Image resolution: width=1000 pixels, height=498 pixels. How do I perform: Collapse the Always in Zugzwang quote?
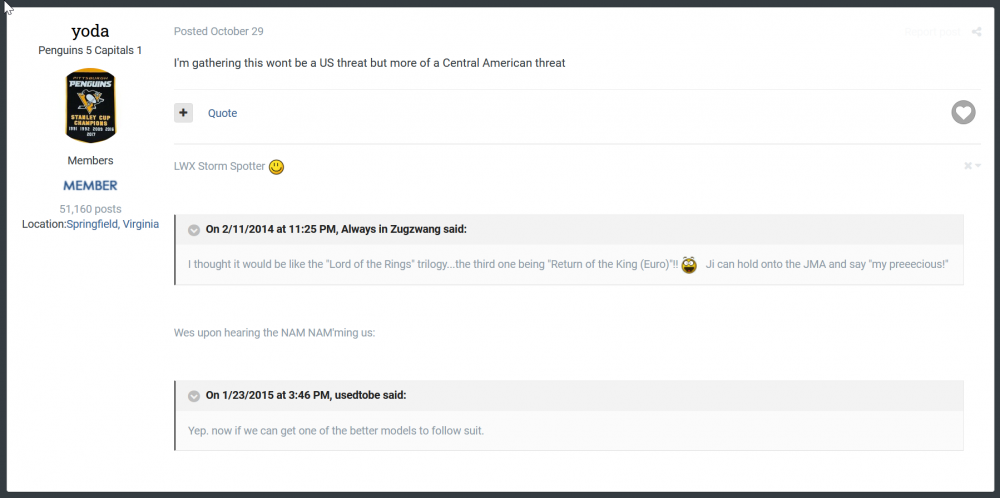[x=194, y=230]
